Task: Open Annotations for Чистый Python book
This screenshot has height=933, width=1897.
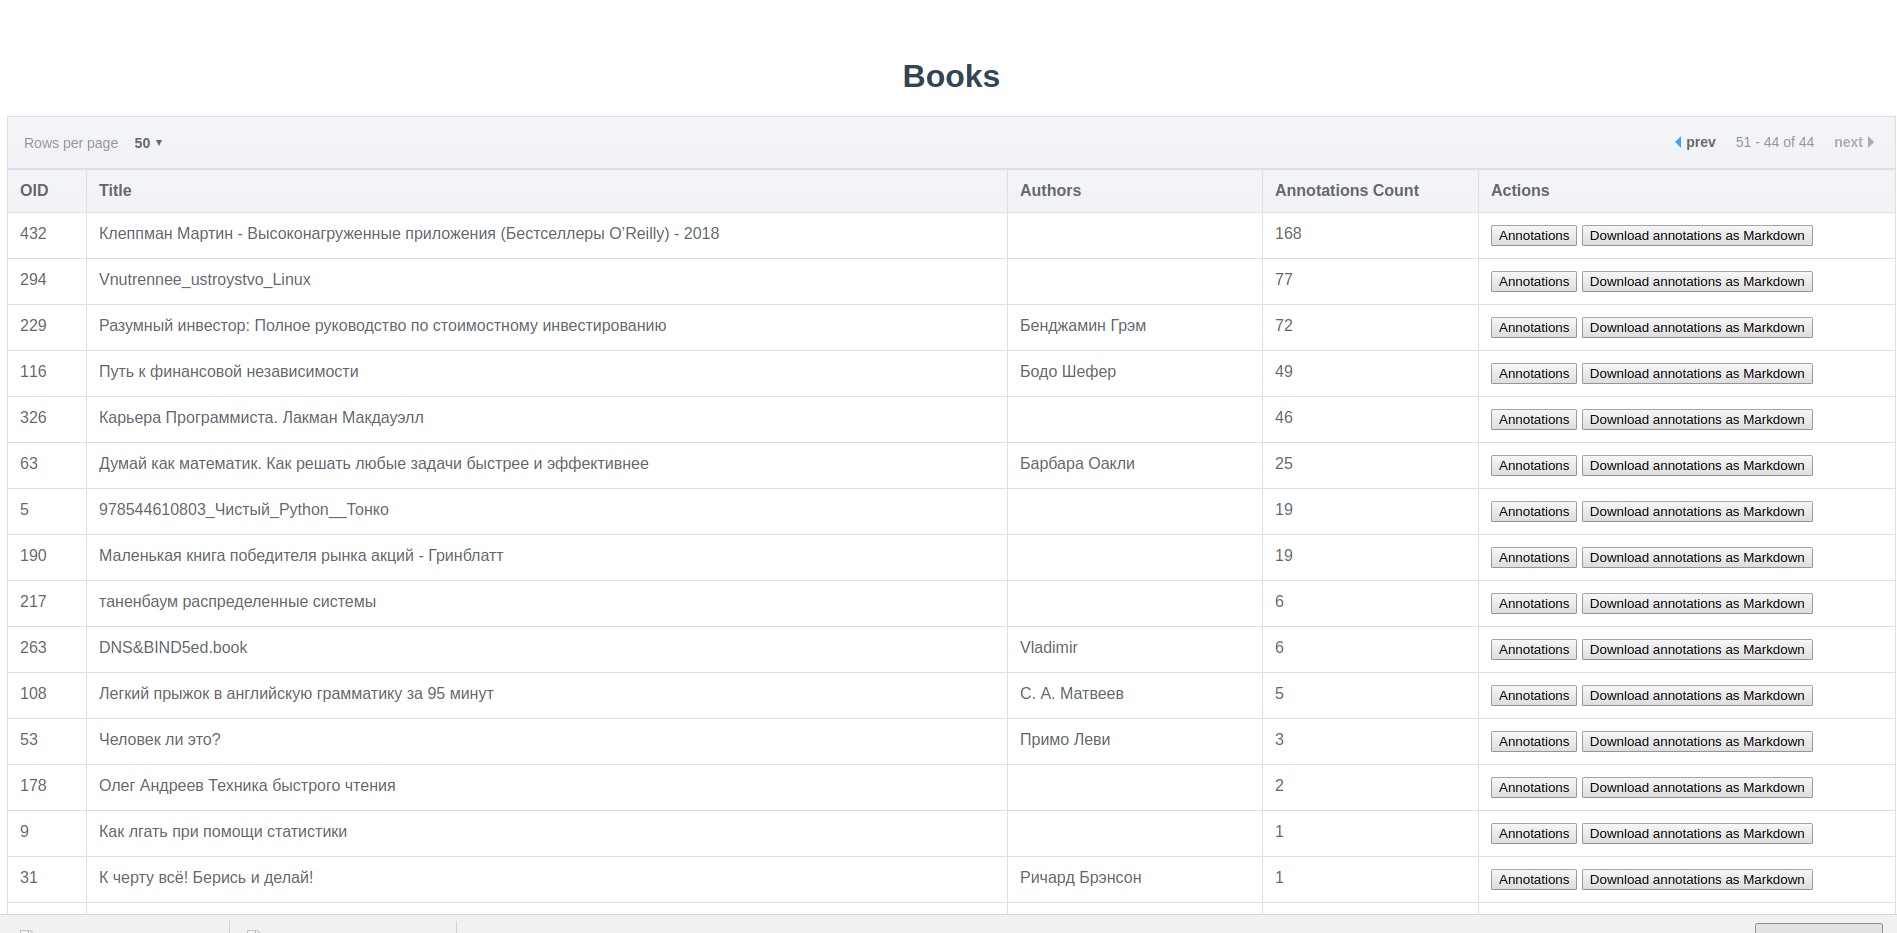Action: pos(1533,512)
